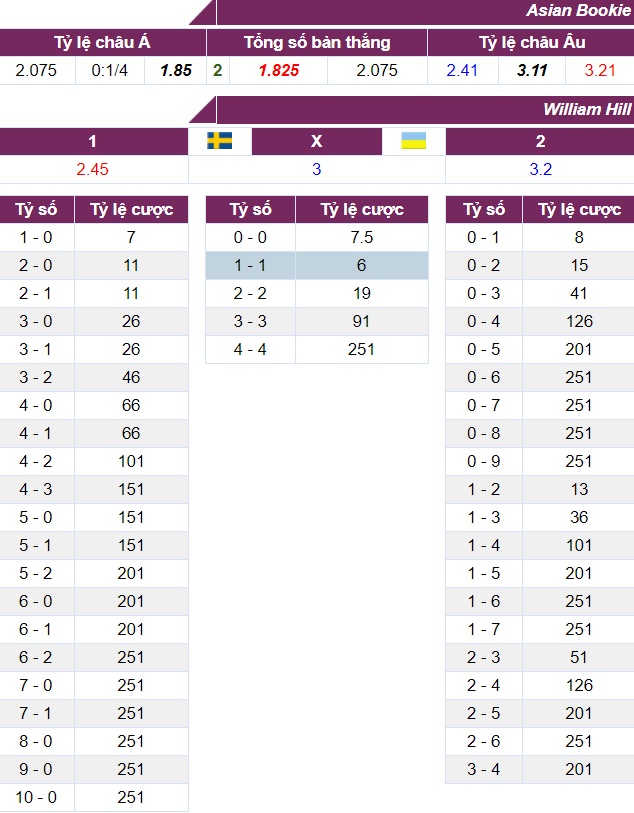This screenshot has width=634, height=813.
Task: Click the red 1.825 total goals odds
Action: tap(279, 70)
